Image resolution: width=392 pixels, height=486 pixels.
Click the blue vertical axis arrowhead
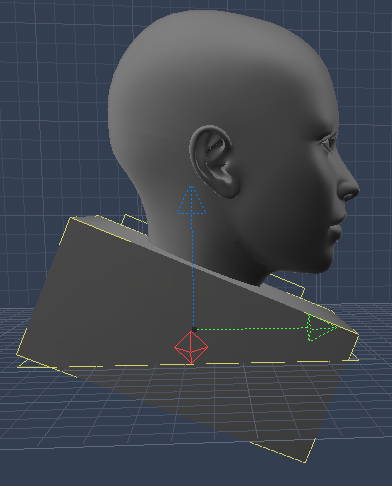point(191,200)
